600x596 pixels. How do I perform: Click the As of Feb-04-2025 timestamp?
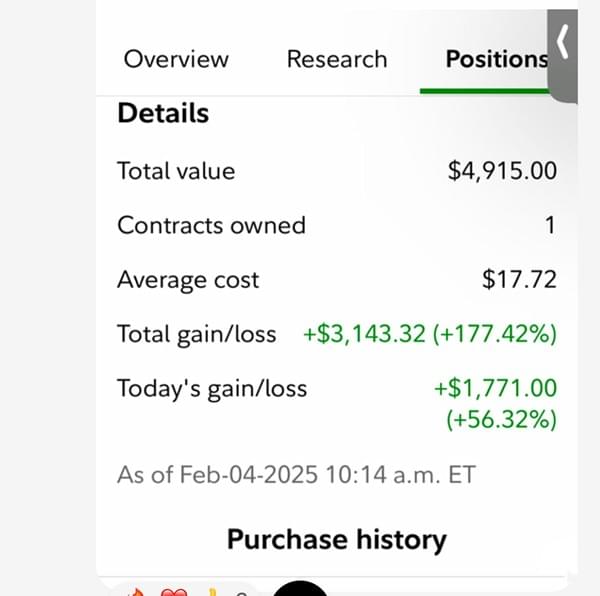tap(296, 474)
